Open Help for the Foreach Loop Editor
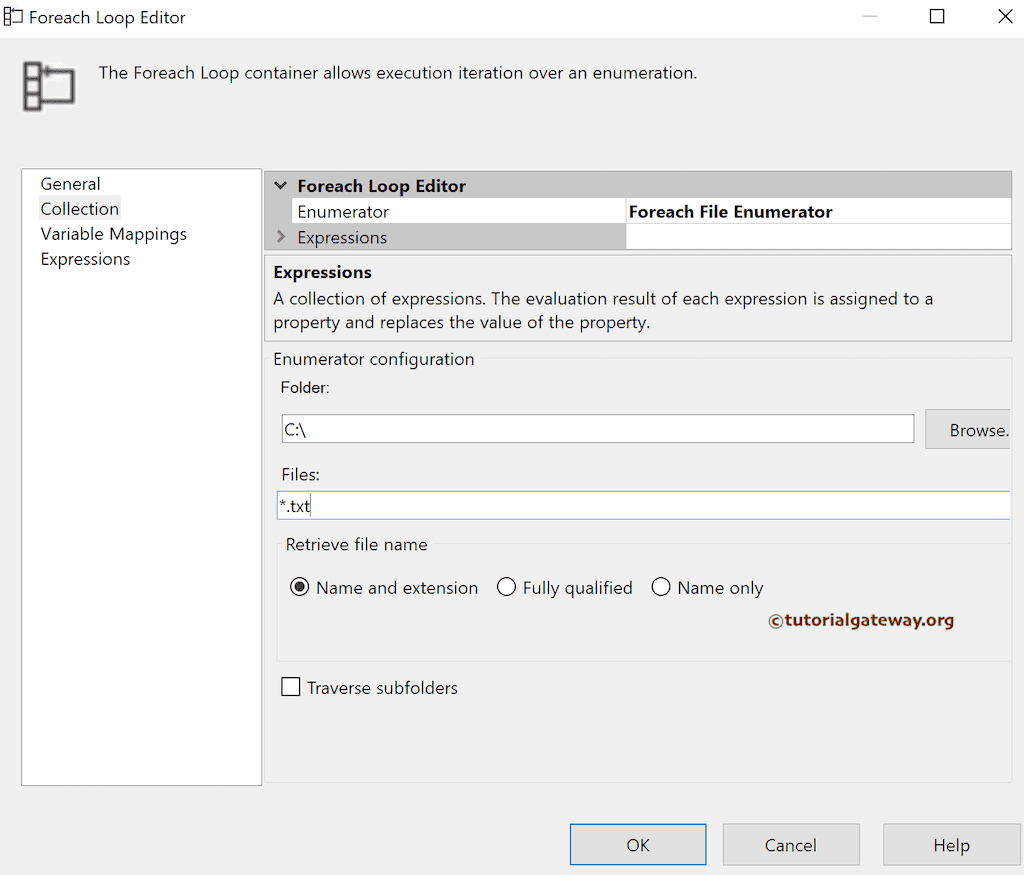This screenshot has height=875, width=1024. click(x=951, y=844)
